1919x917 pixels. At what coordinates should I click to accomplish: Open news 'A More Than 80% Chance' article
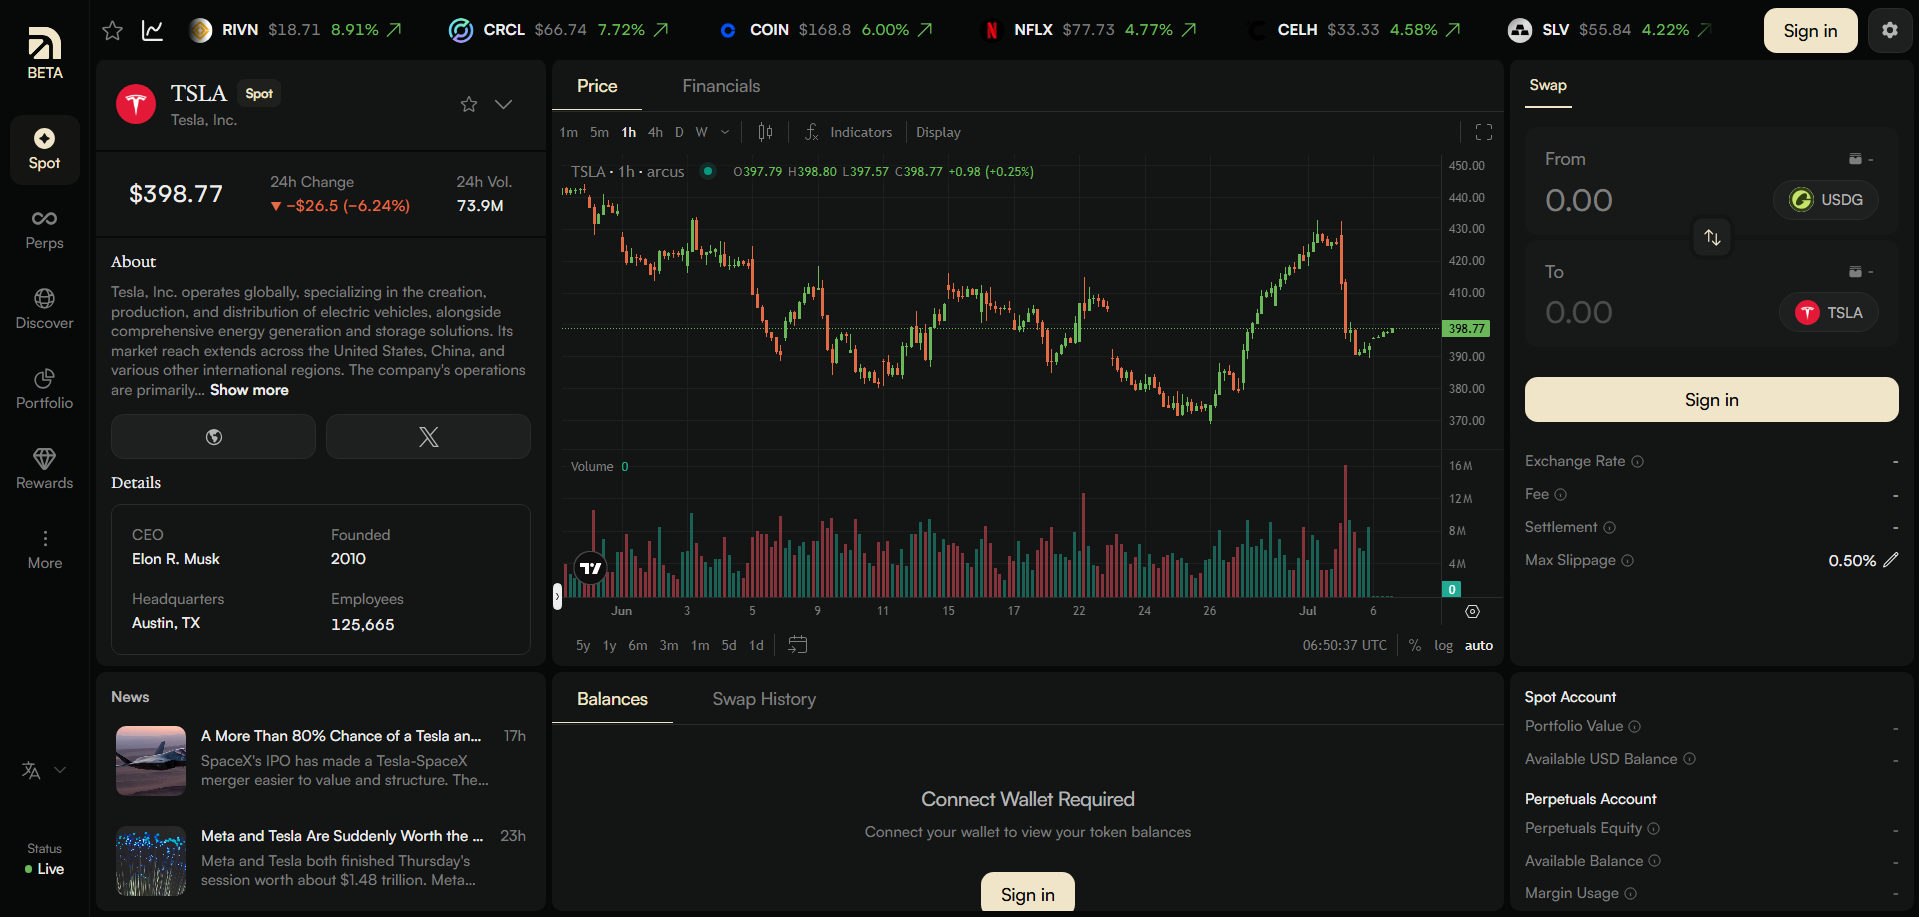341,736
